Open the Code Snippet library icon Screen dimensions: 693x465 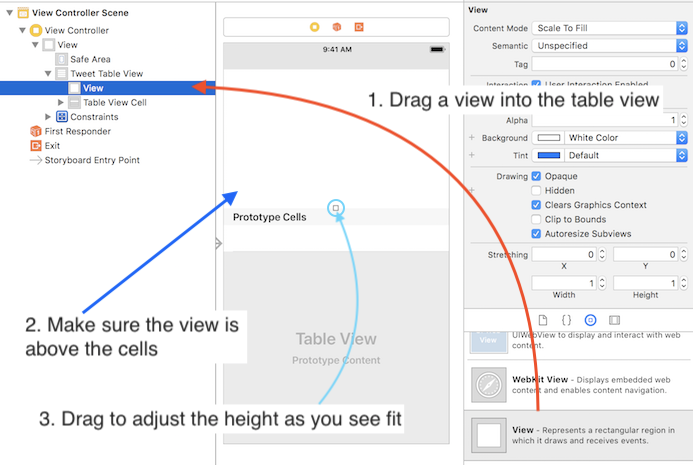566,320
